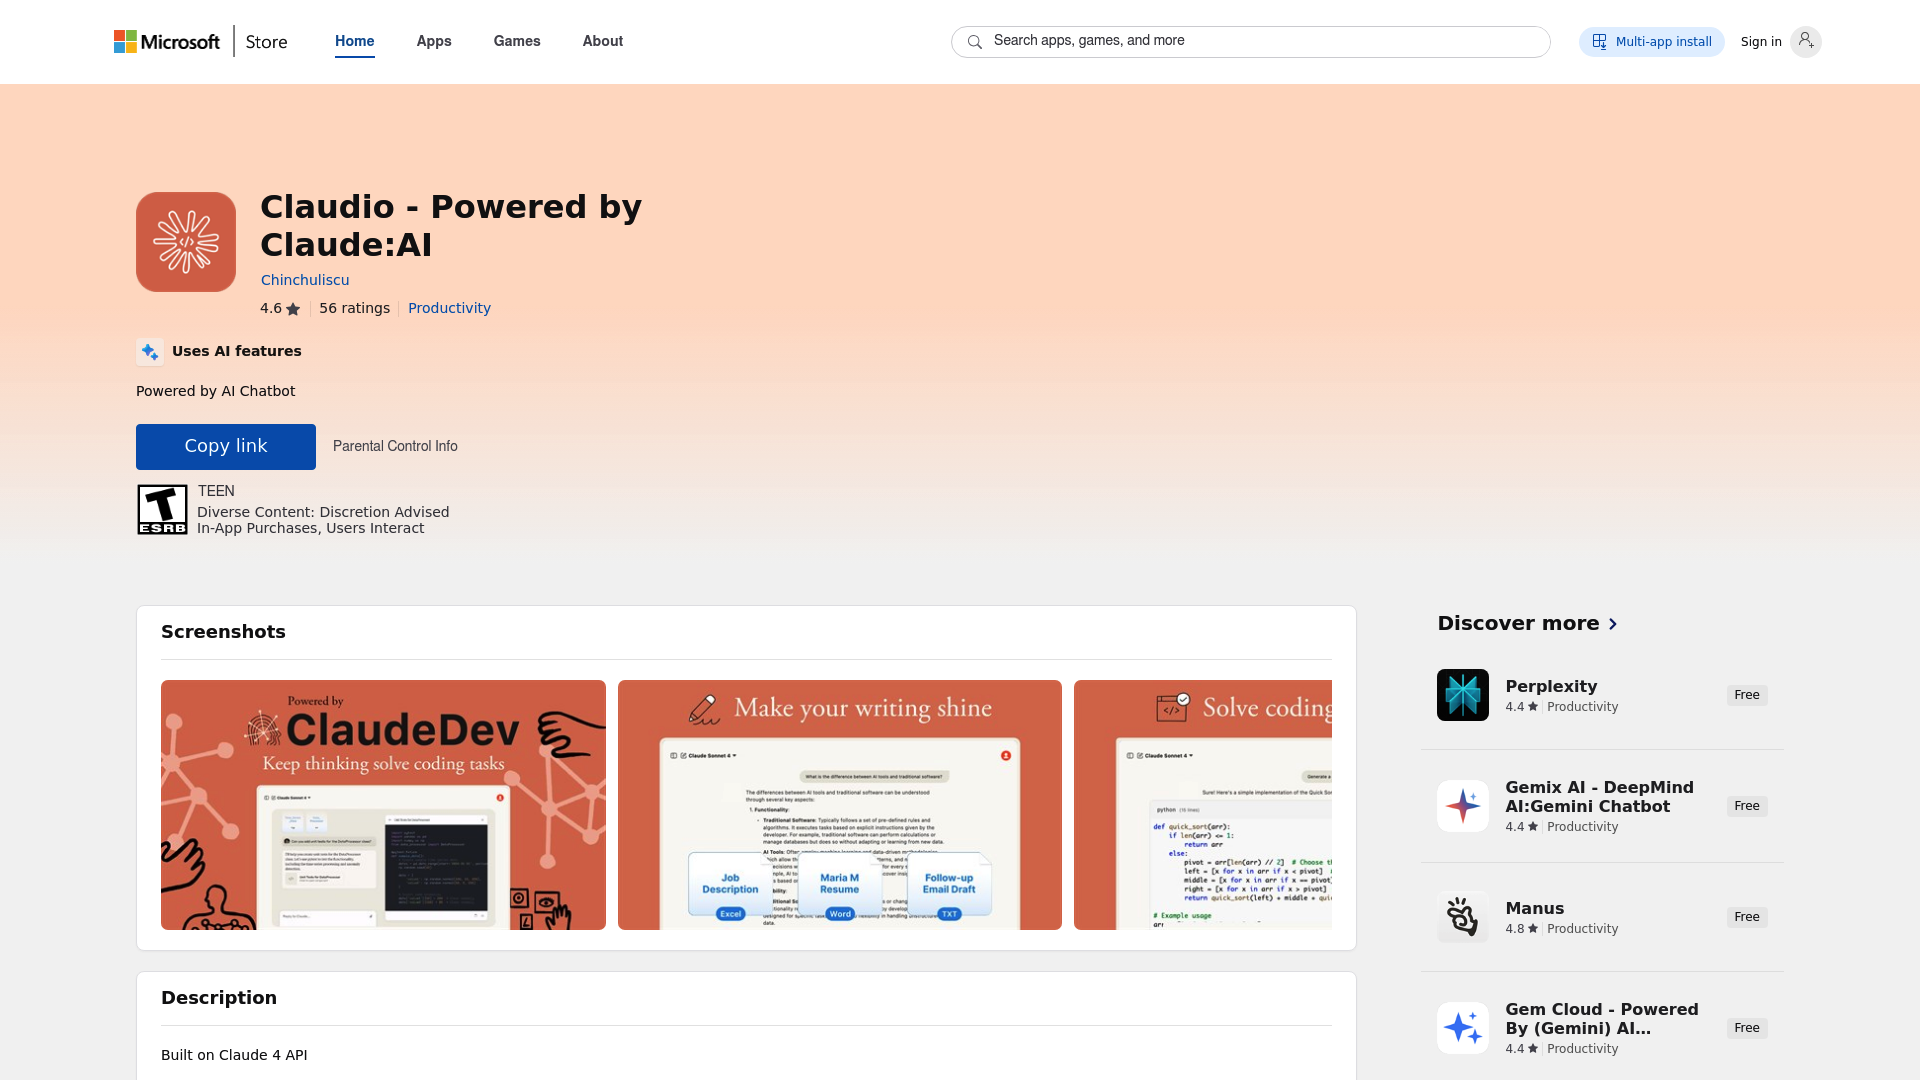
Task: Open the Perplexity app icon
Action: pos(1462,695)
